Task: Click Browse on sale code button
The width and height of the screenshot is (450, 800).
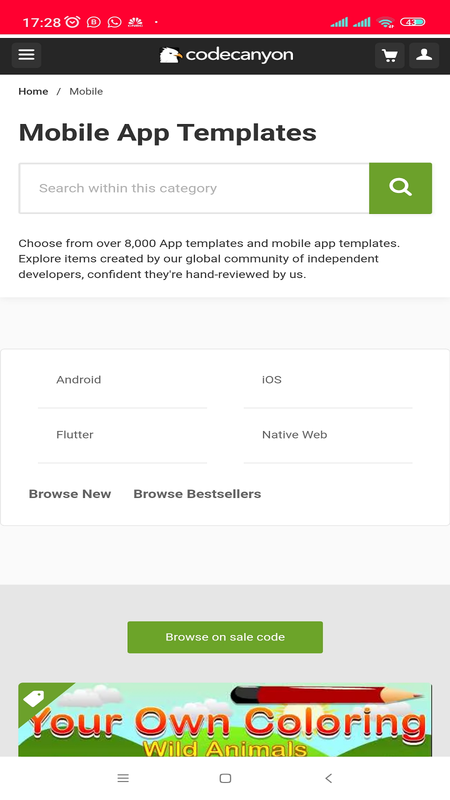Action: coord(225,637)
